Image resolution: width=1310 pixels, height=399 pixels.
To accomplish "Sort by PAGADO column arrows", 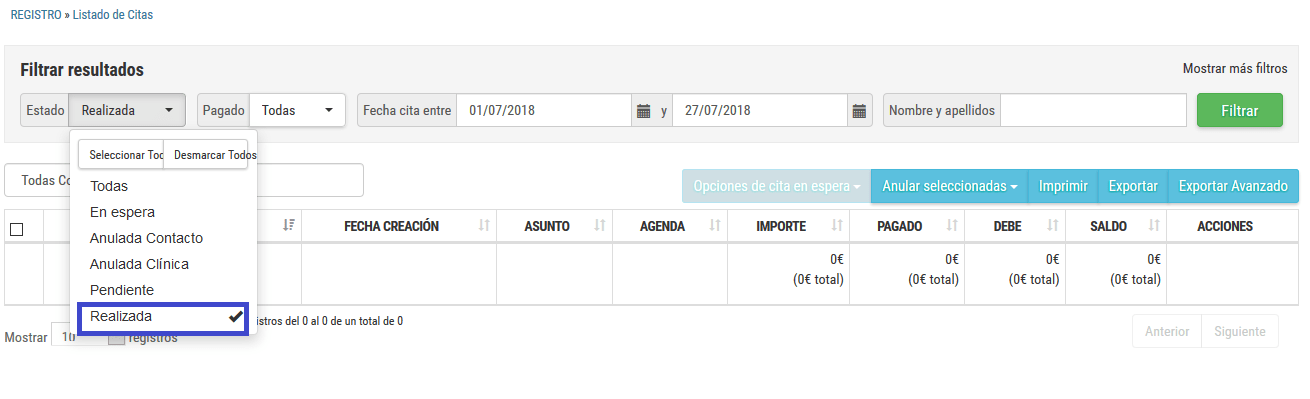I will point(952,227).
